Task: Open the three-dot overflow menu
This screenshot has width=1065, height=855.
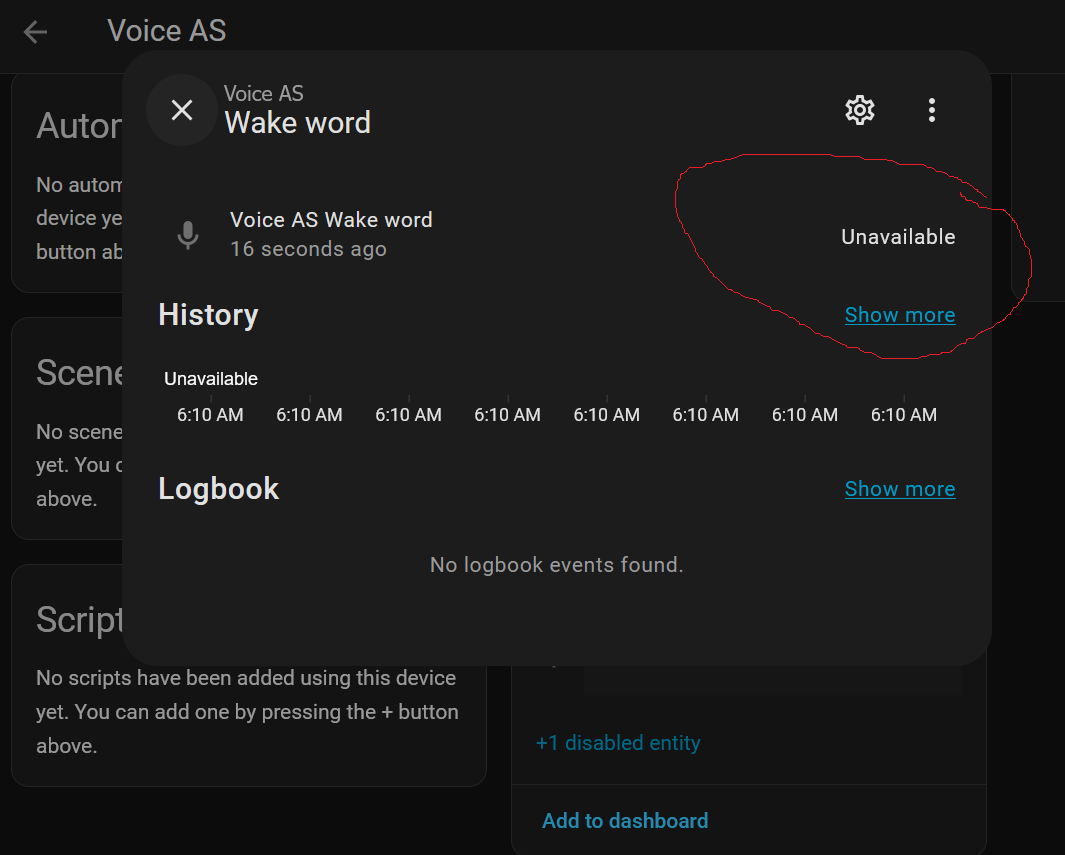Action: tap(931, 110)
